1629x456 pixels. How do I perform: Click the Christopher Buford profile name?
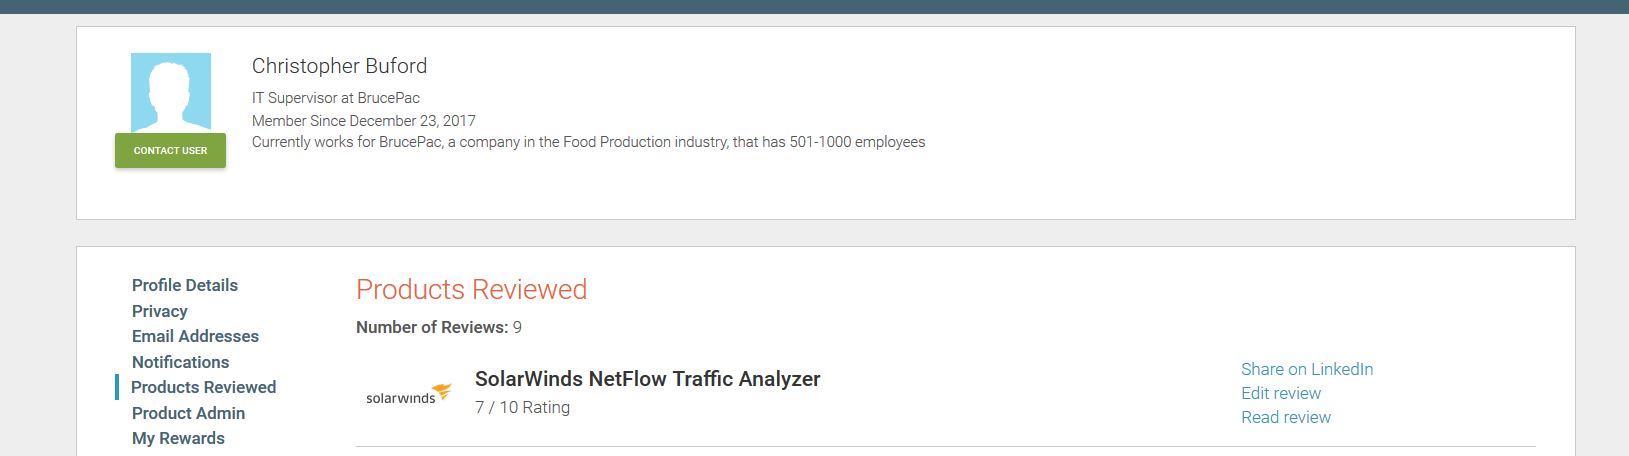point(339,66)
